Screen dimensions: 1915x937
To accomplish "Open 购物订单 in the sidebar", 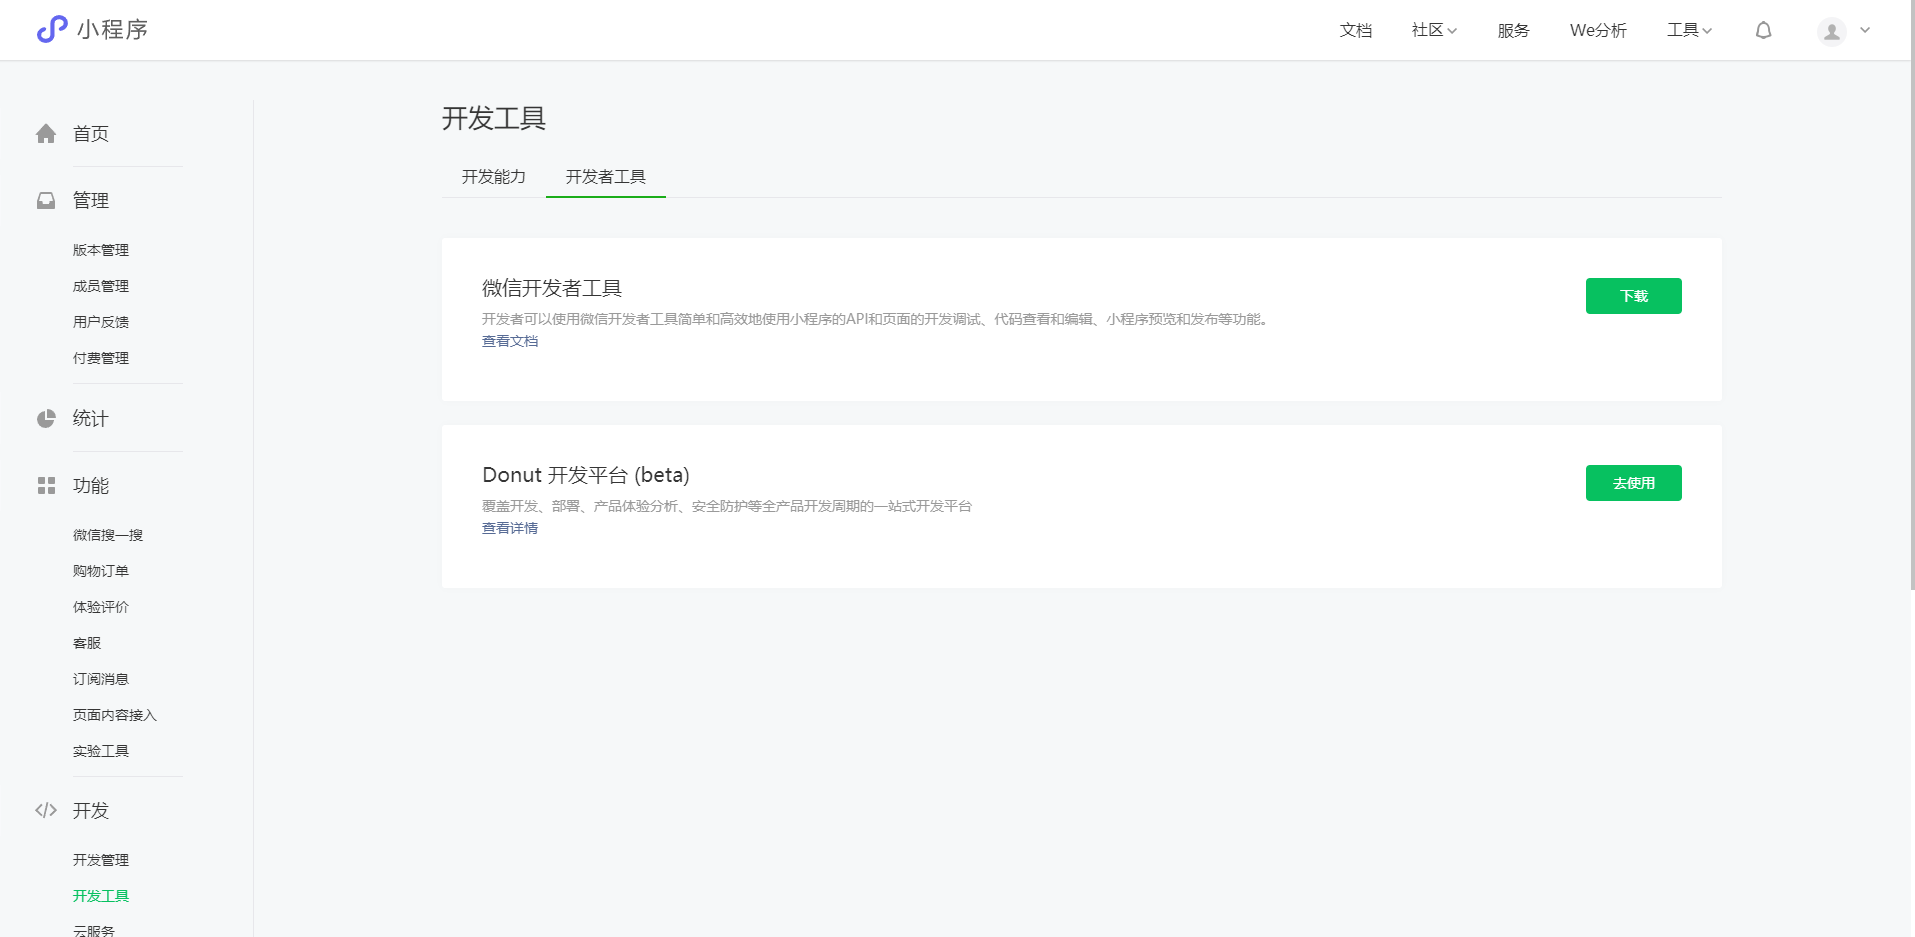I will coord(101,571).
